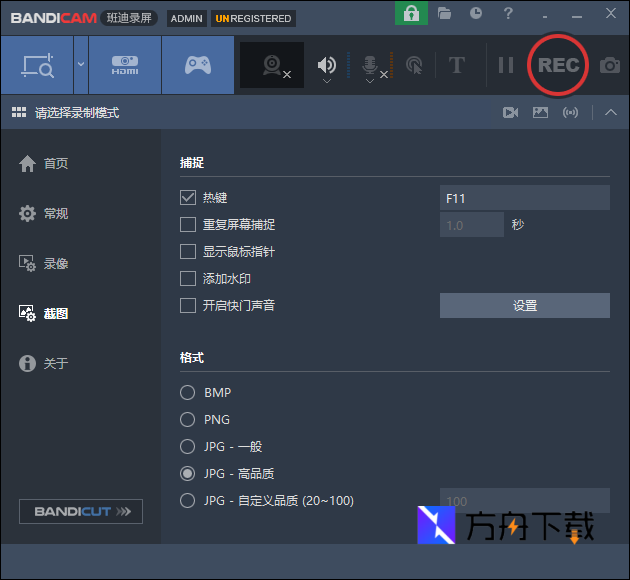The height and width of the screenshot is (580, 630).
Task: Click the ADMIN label
Action: point(186,18)
